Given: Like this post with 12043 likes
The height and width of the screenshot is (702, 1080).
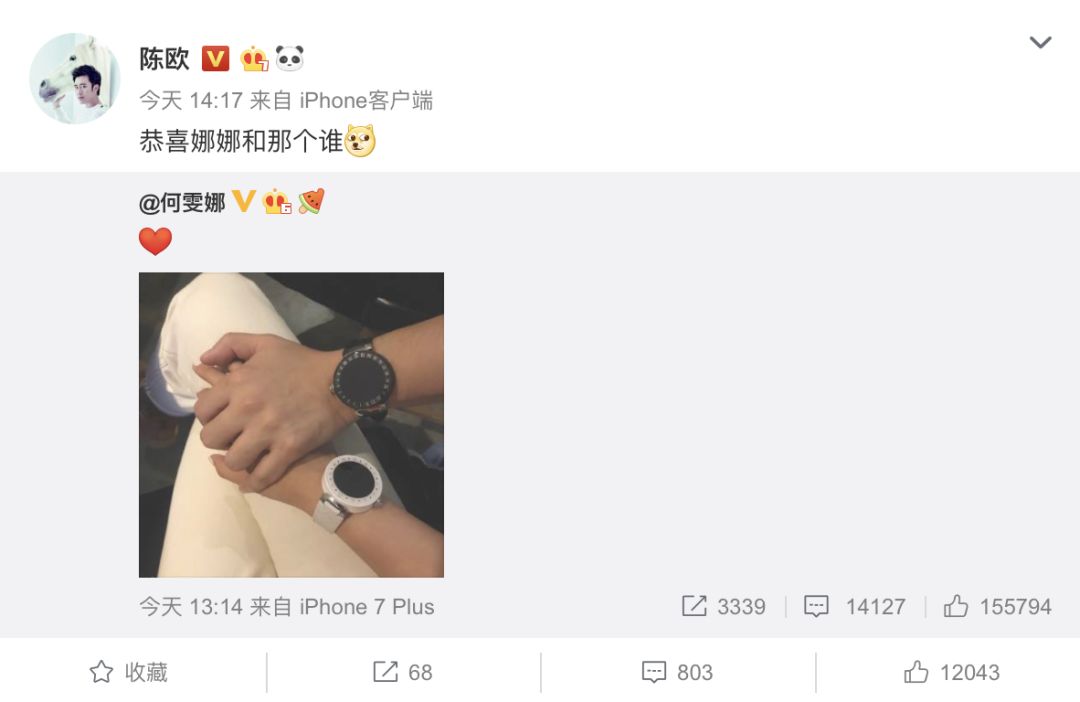Looking at the screenshot, I should (x=952, y=672).
